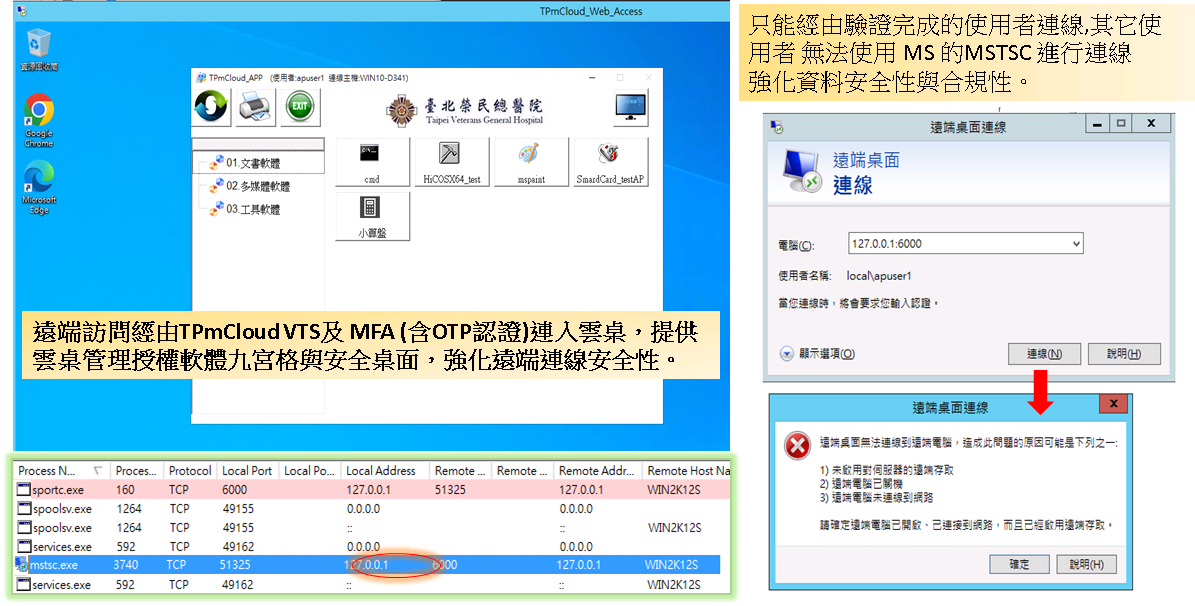Click the 連線(N) connect button
This screenshot has height=606, width=1195.
point(1044,354)
